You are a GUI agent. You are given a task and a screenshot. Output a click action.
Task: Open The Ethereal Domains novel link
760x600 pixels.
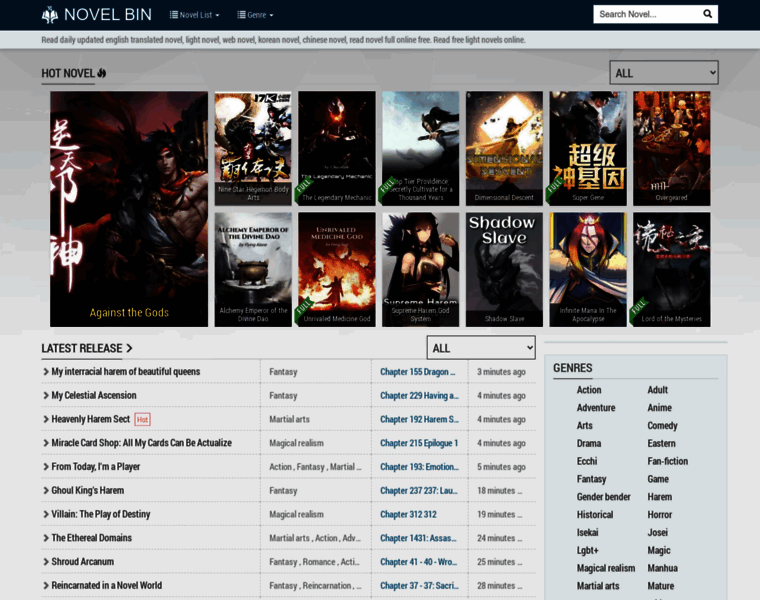[x=92, y=538]
